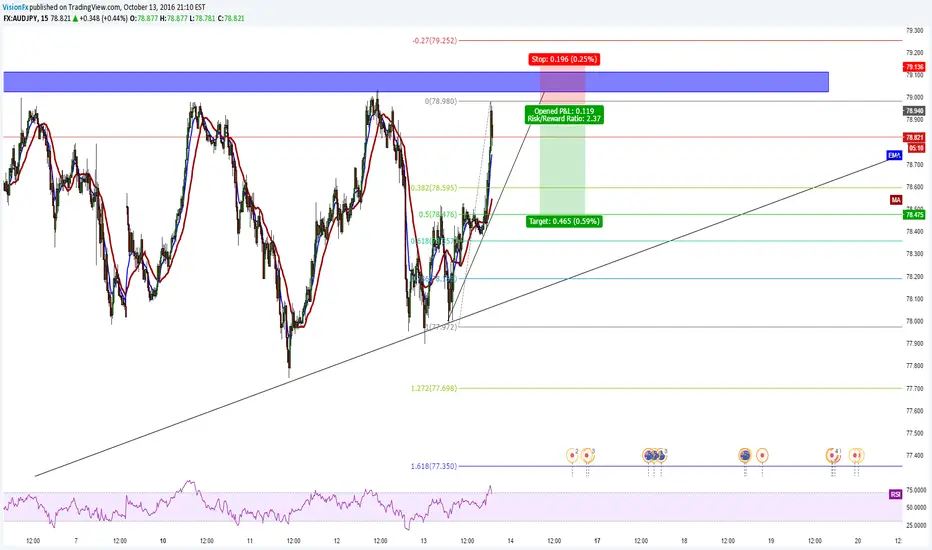Click the 25.0000 RSI scale value
Image resolution: width=932 pixels, height=550 pixels.
pyautogui.click(x=915, y=526)
